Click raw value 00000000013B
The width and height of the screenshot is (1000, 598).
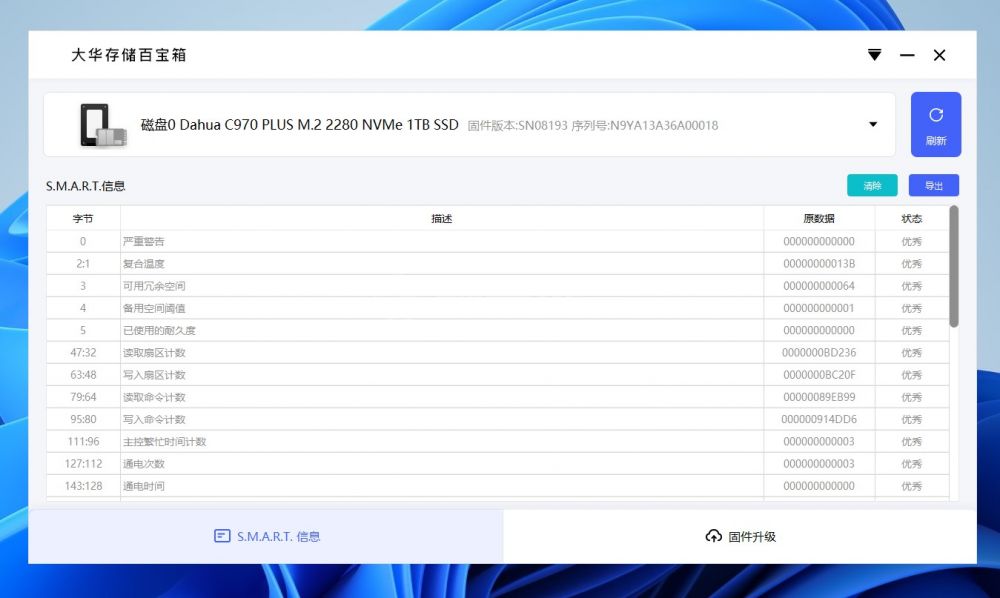819,264
